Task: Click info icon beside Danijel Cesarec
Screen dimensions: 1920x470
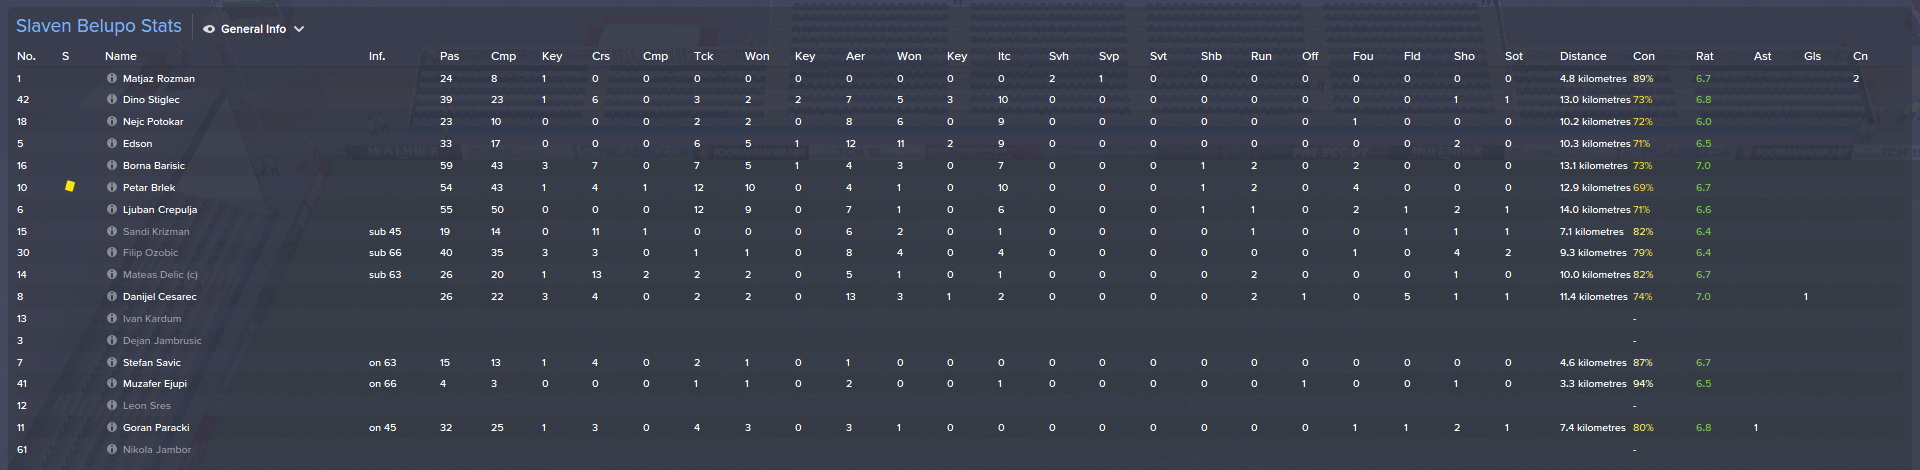Action: tap(112, 297)
